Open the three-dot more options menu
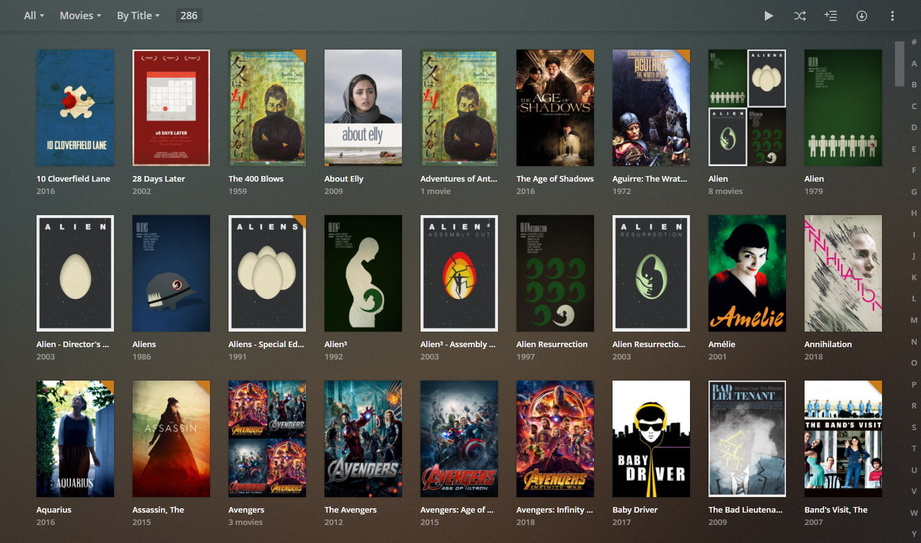921x543 pixels. tap(892, 16)
